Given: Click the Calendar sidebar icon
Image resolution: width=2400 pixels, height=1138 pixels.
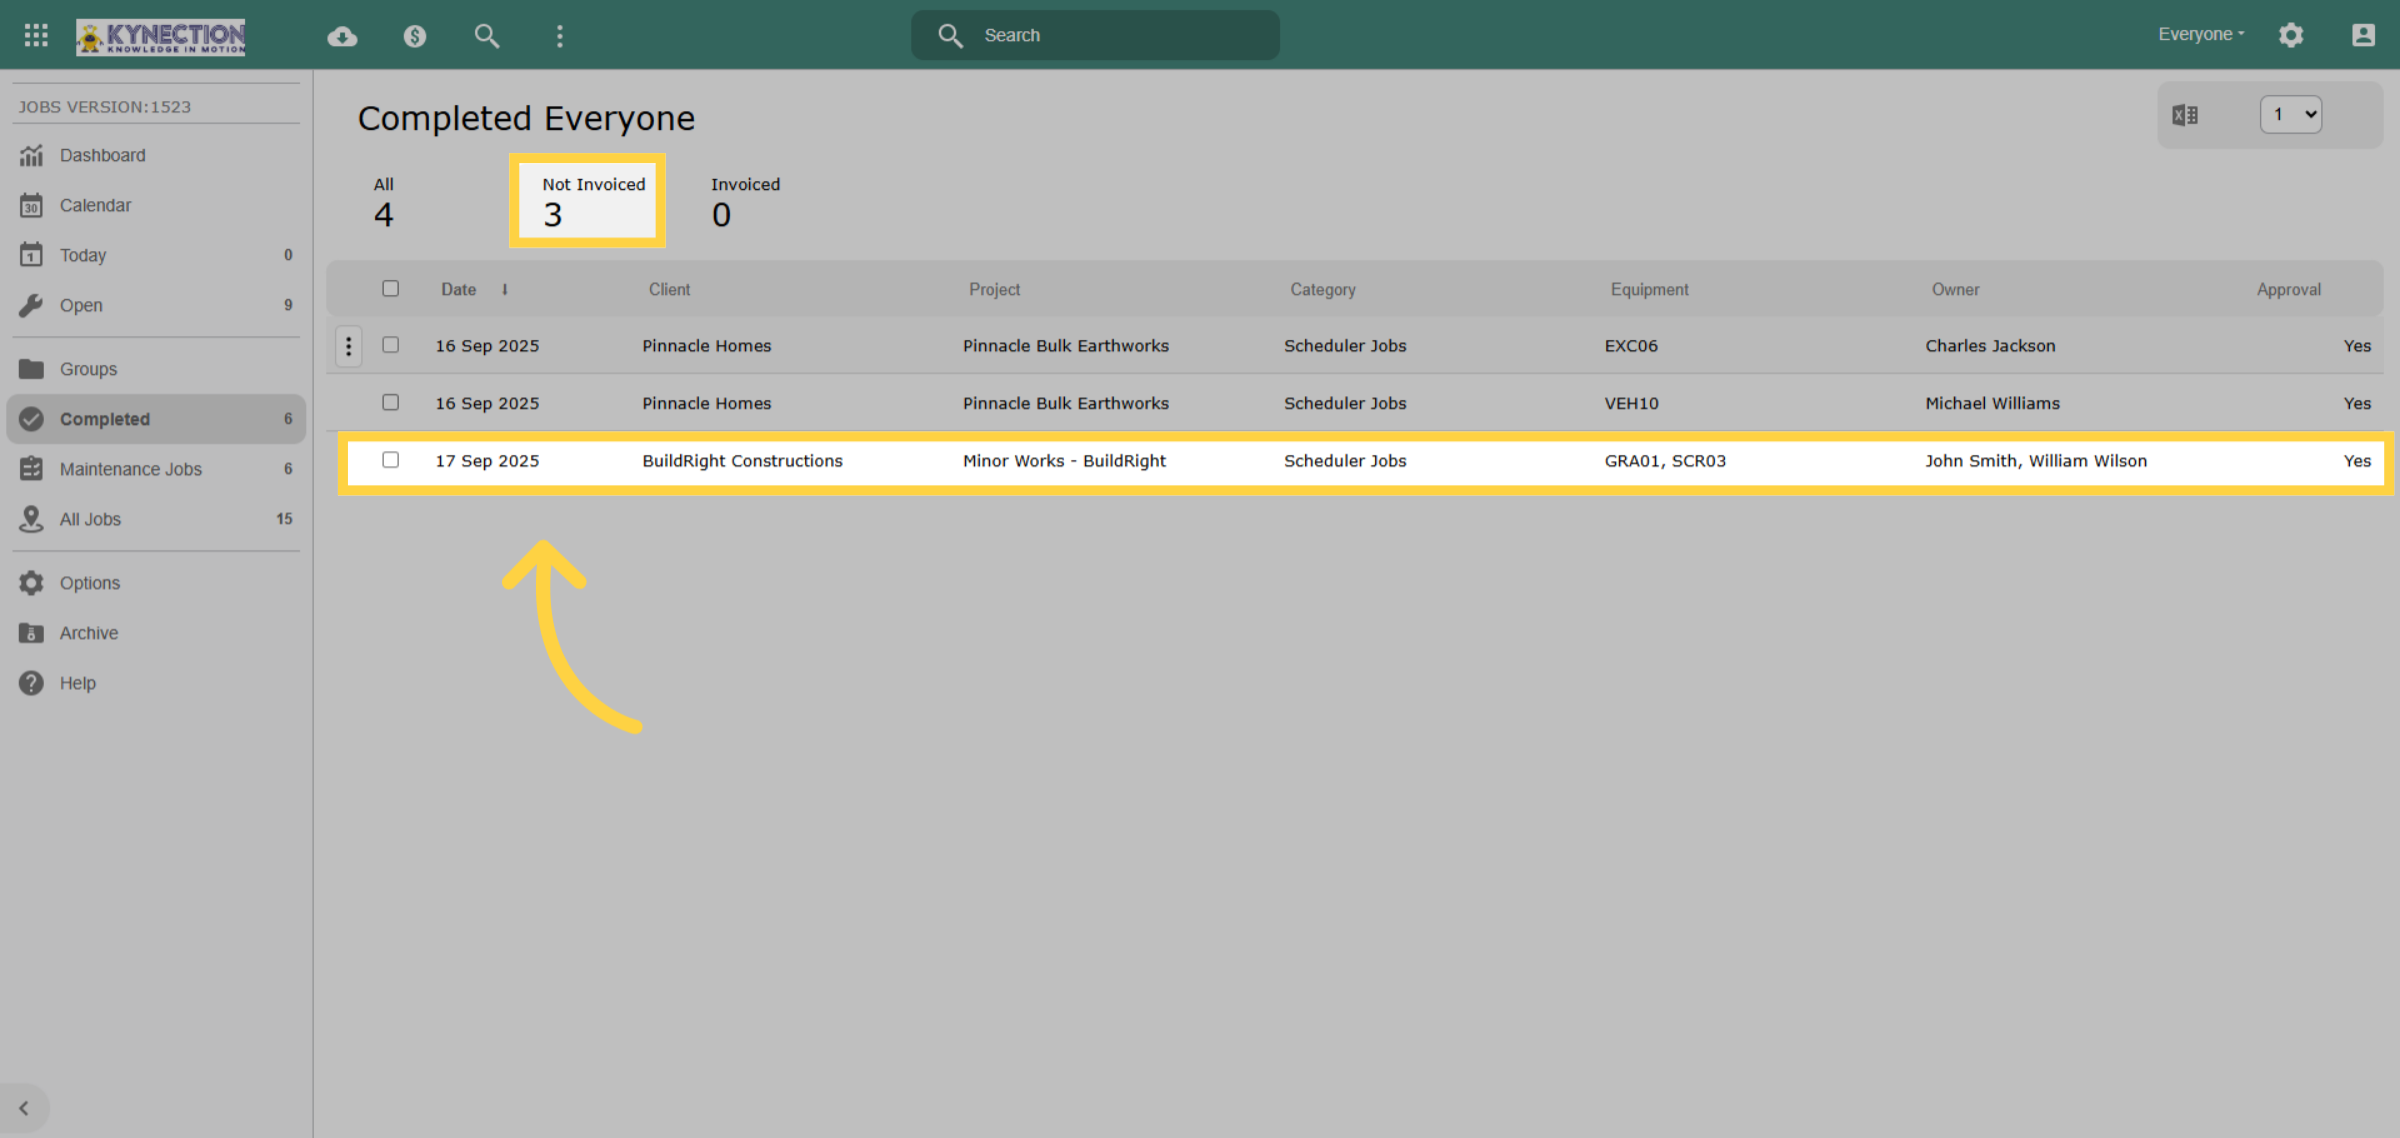Looking at the screenshot, I should pos(31,205).
